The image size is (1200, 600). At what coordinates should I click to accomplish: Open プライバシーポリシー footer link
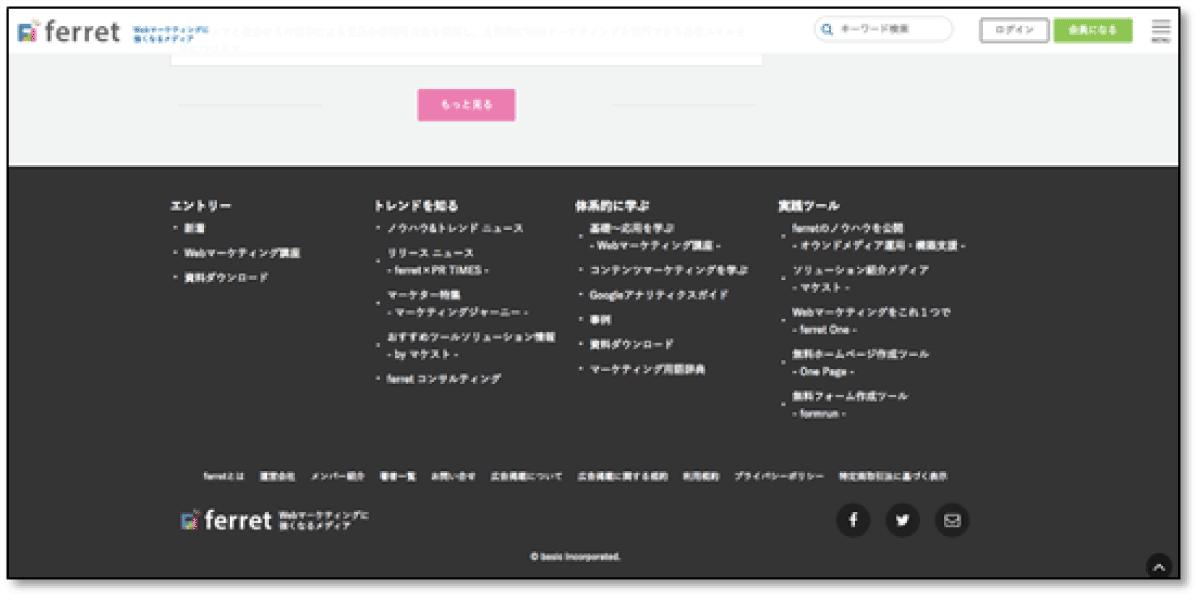click(x=779, y=477)
